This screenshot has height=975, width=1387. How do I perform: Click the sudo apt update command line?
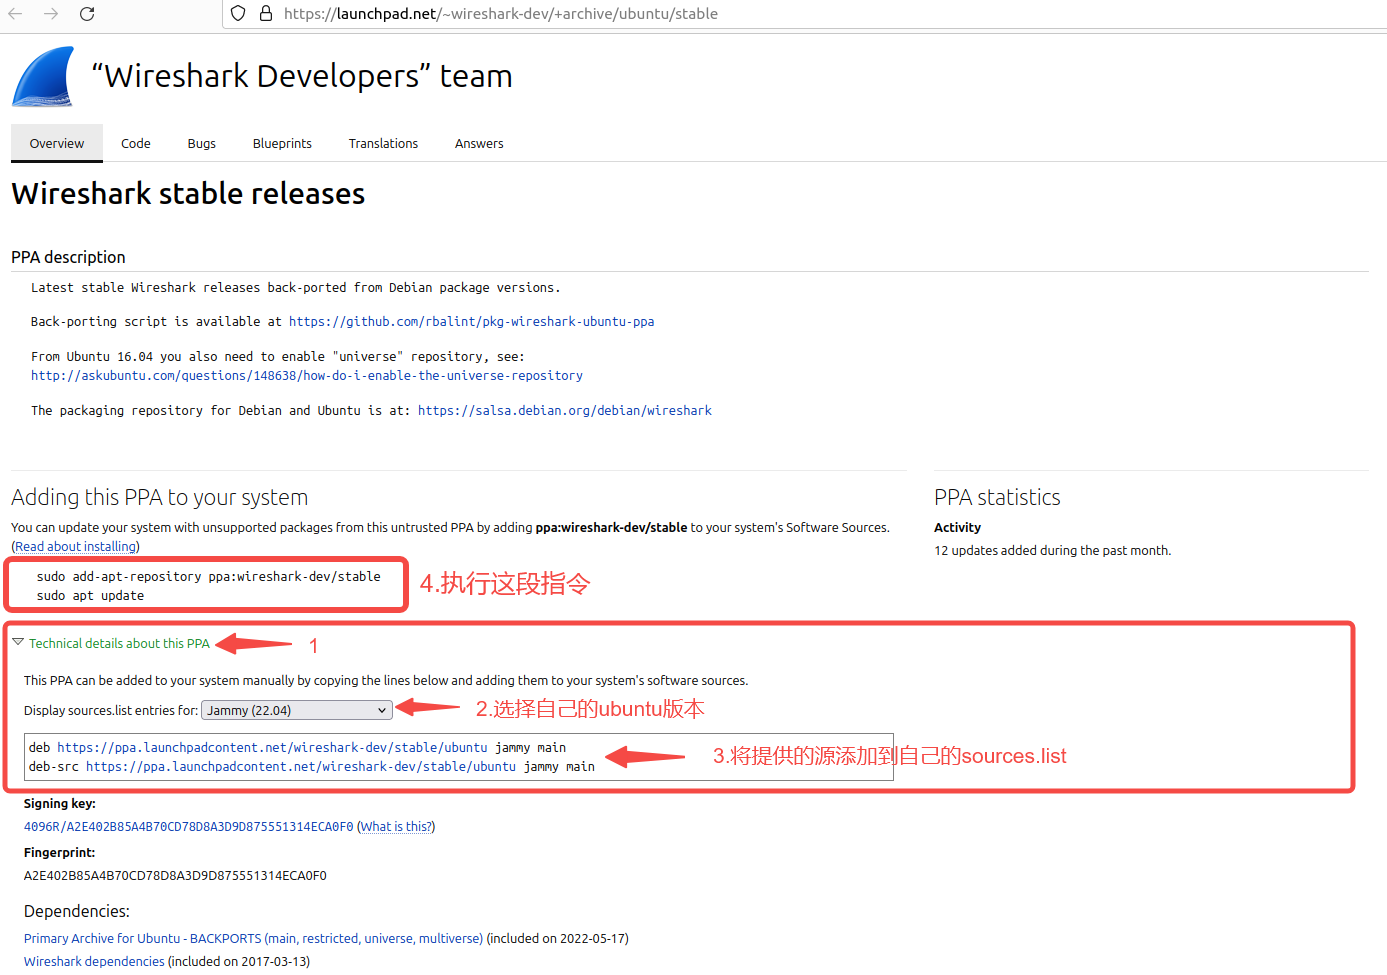[90, 596]
